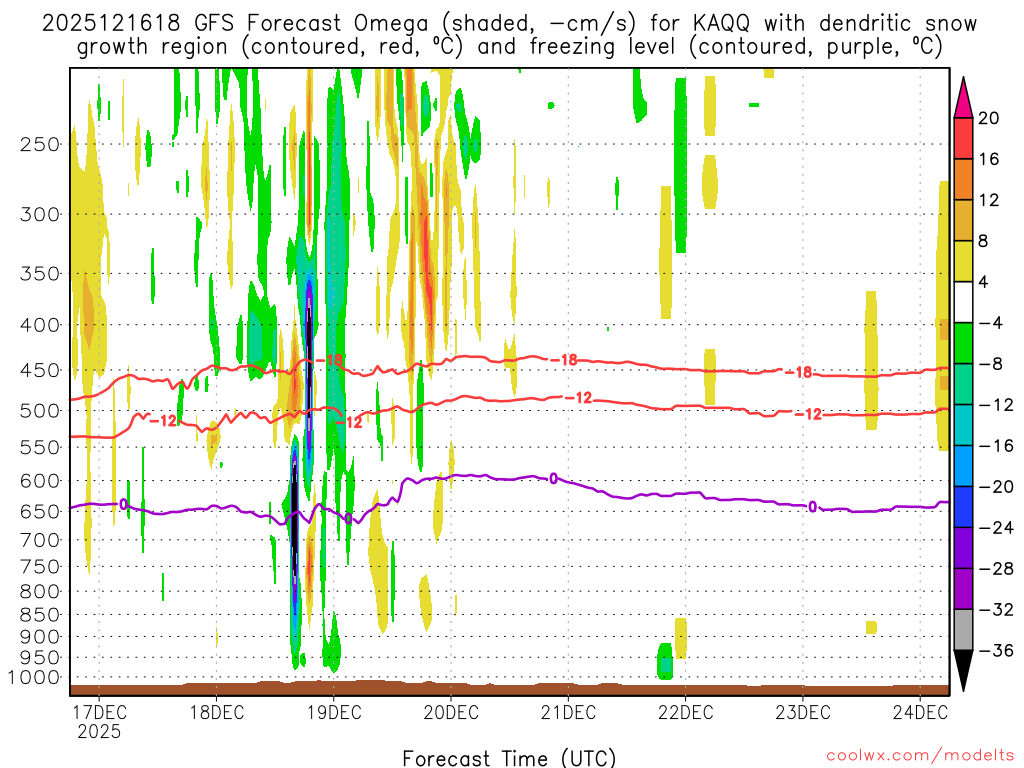Click the purple 0 freezing label near 17DEC

pyautogui.click(x=123, y=504)
